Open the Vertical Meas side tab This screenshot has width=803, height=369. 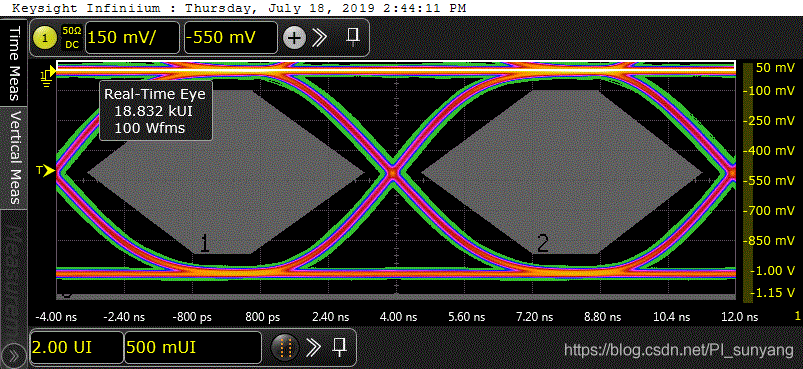point(14,158)
